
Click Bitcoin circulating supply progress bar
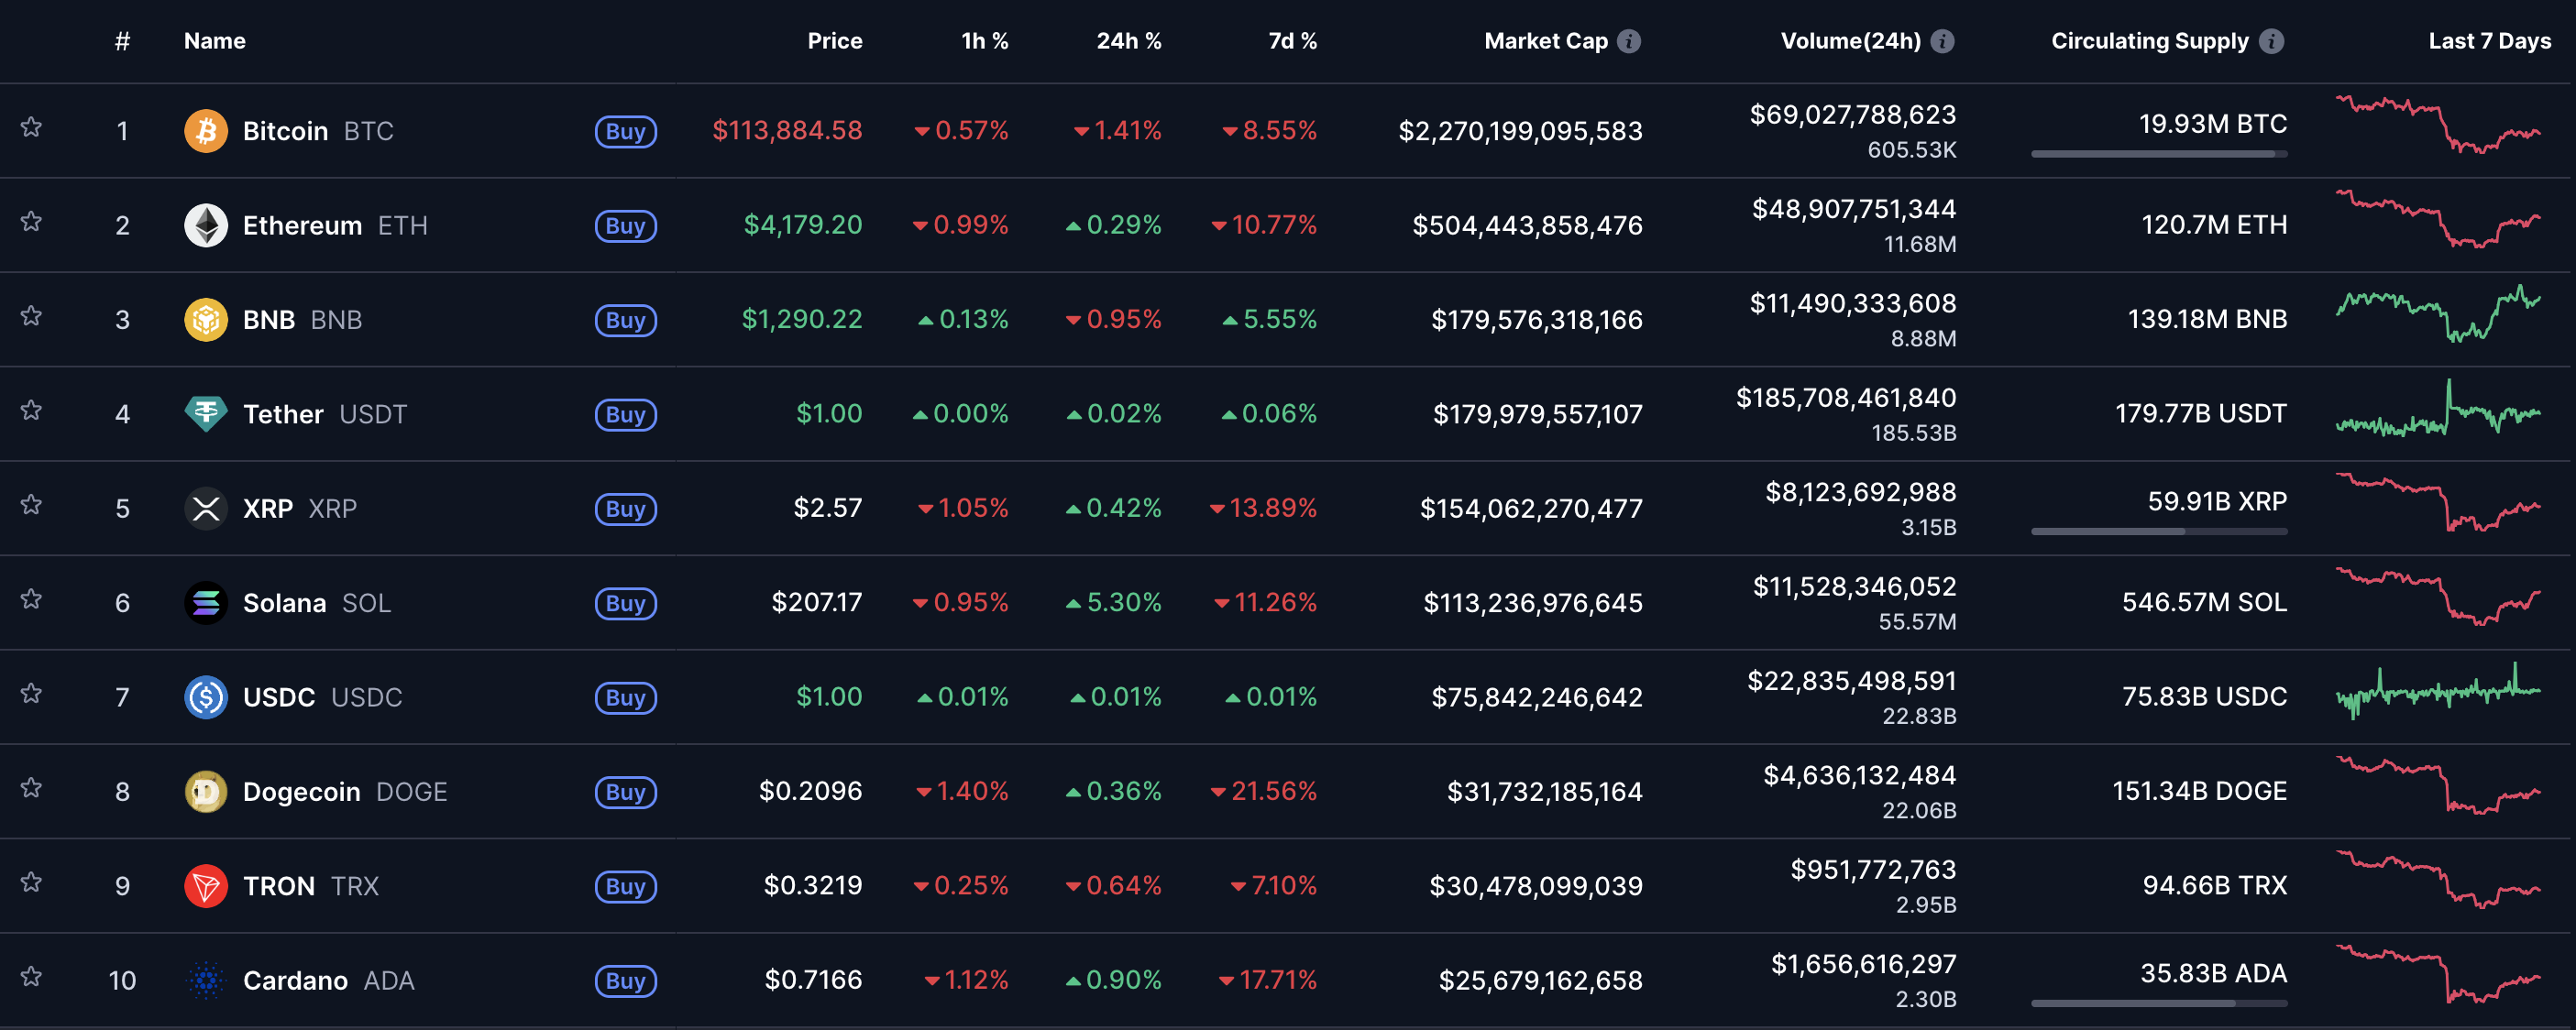2158,154
